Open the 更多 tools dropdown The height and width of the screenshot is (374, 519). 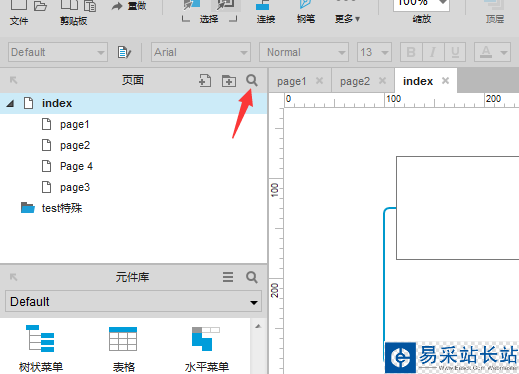point(347,19)
